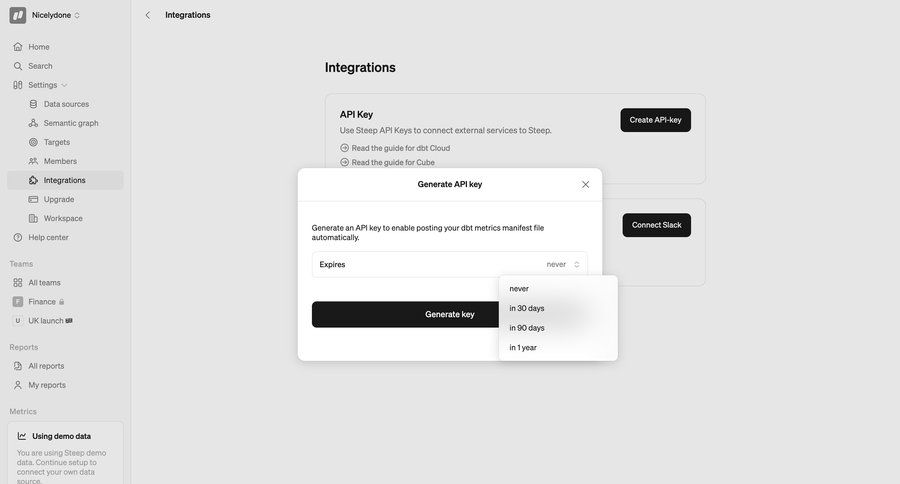
Task: Open Data sources from sidebar
Action: click(x=66, y=104)
